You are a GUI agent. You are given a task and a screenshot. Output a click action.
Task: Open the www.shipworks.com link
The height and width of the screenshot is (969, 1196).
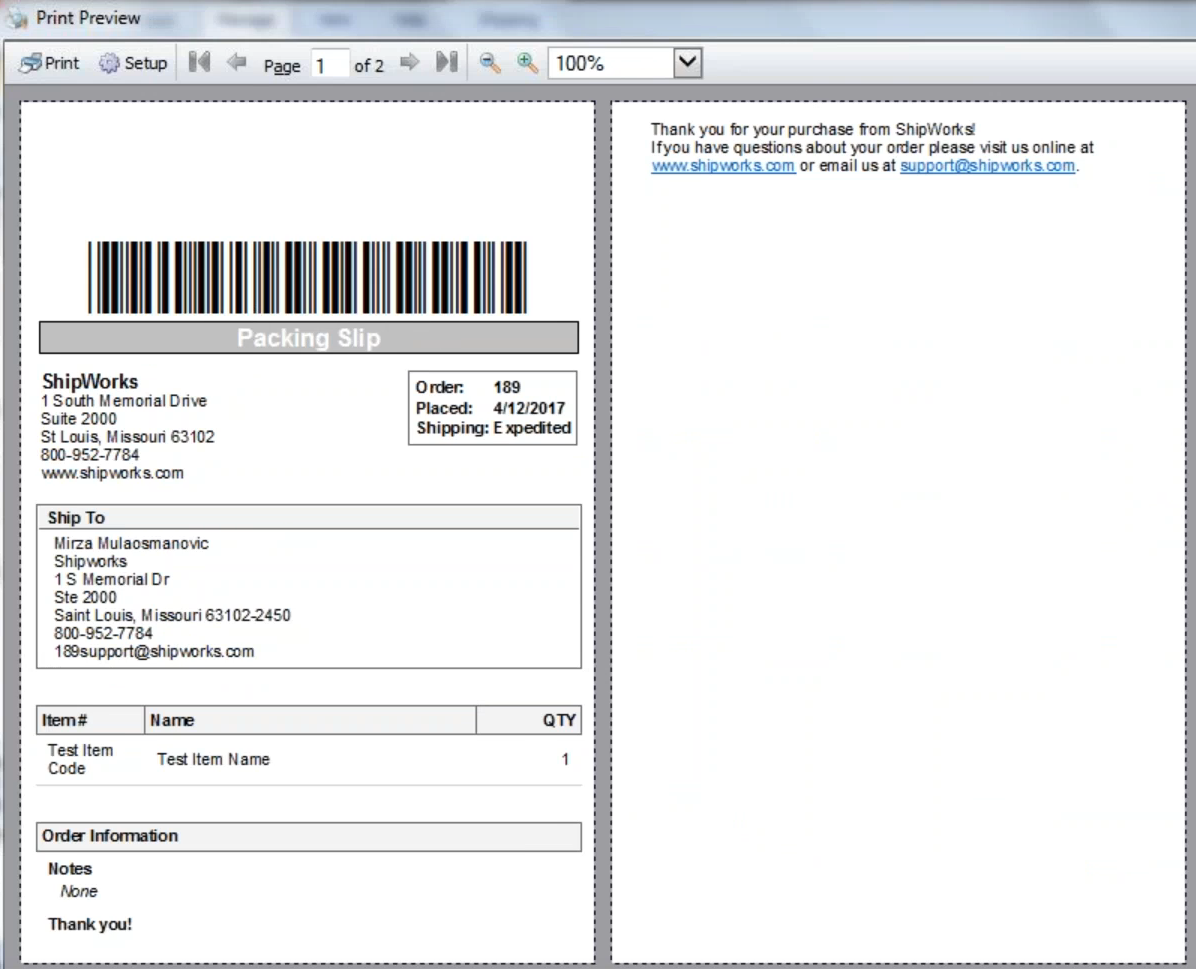(x=723, y=166)
